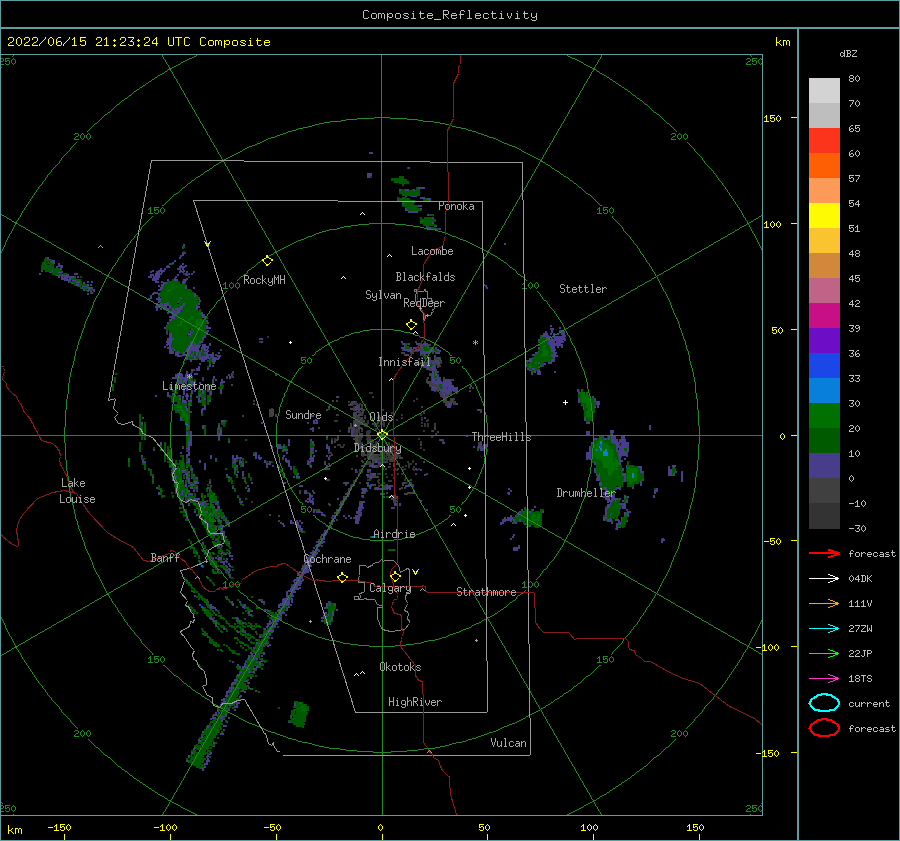The width and height of the screenshot is (900, 841).
Task: Click the bright green swatch between 30 and 20 dBZ
Action: (x=824, y=416)
